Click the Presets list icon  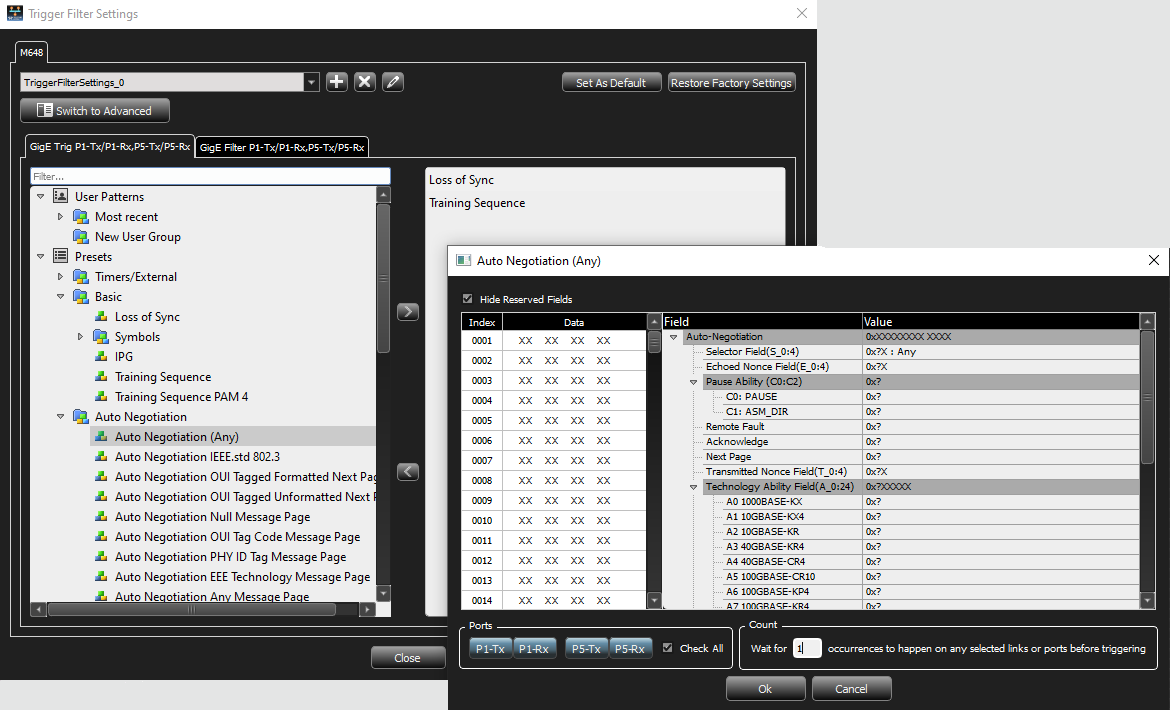click(60, 257)
